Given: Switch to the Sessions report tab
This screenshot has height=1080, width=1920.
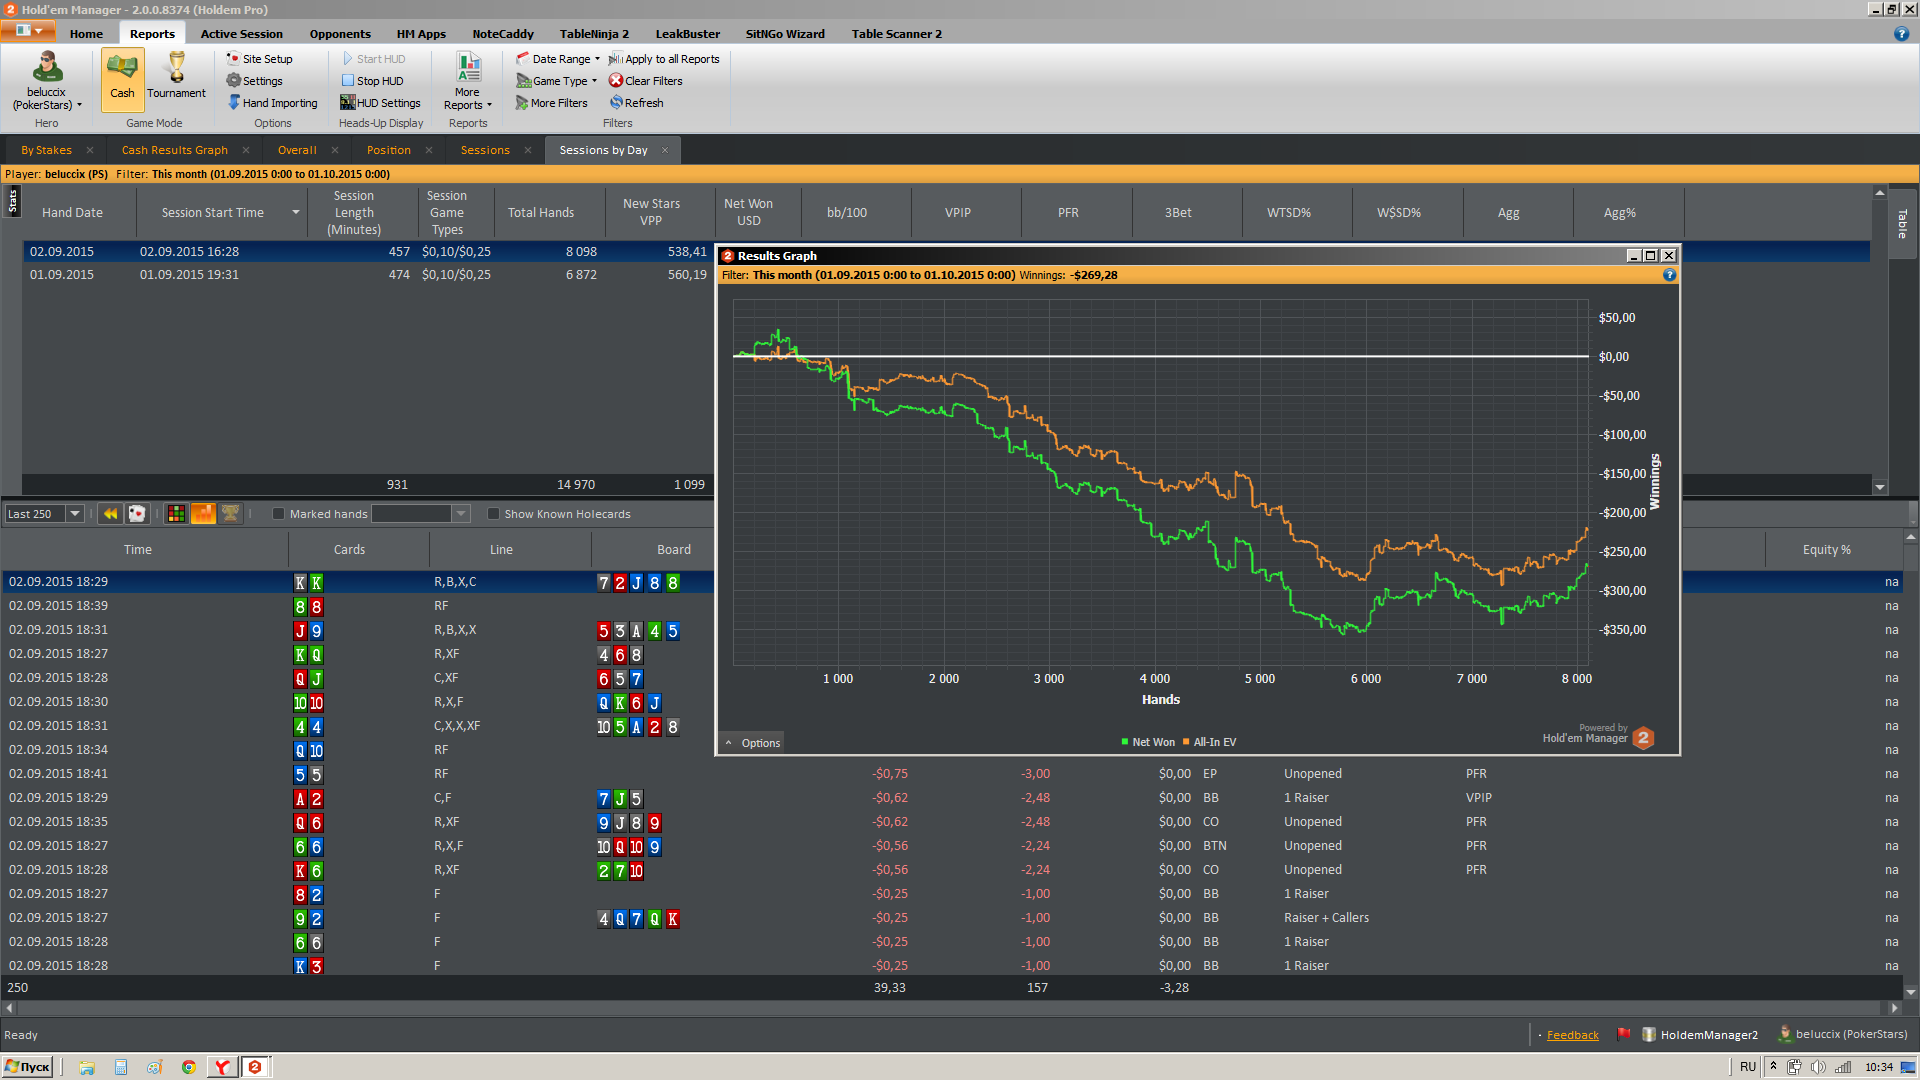Looking at the screenshot, I should click(x=485, y=150).
